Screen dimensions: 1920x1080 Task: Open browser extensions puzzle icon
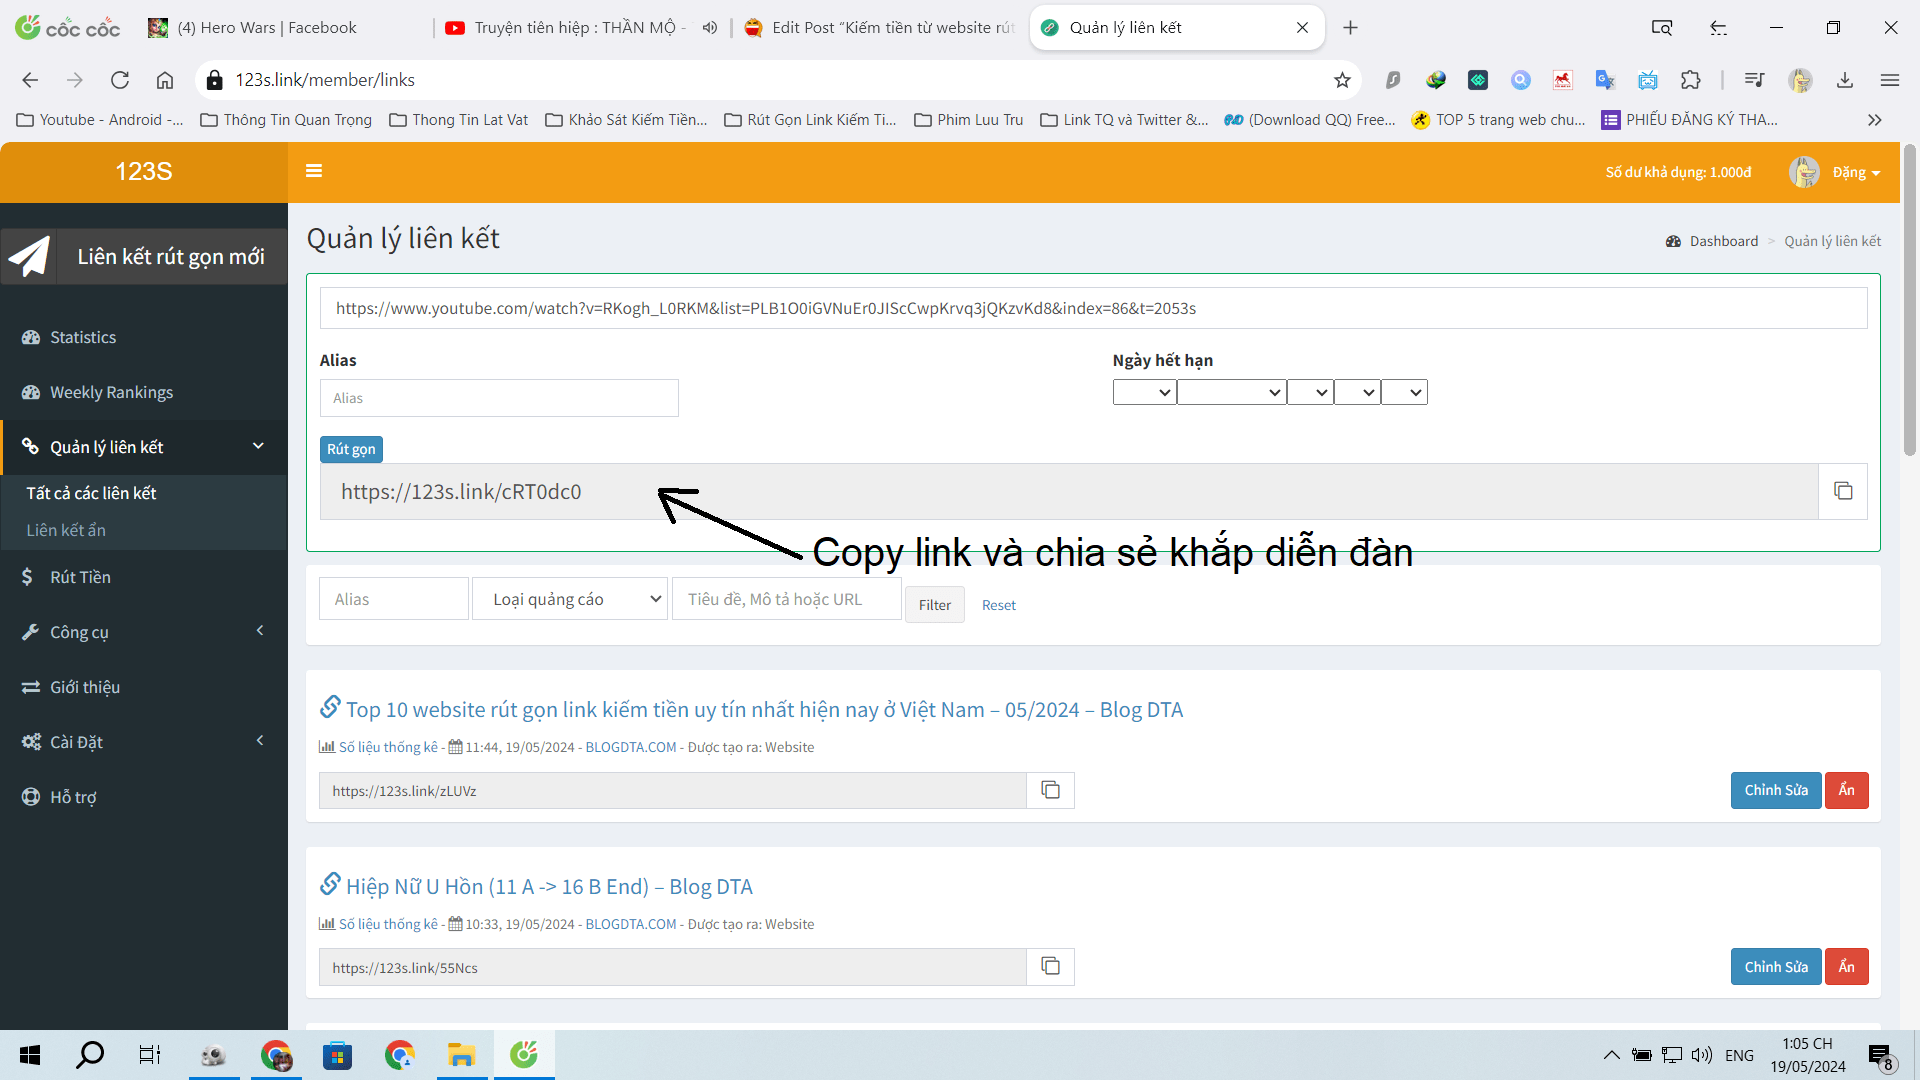tap(1691, 80)
